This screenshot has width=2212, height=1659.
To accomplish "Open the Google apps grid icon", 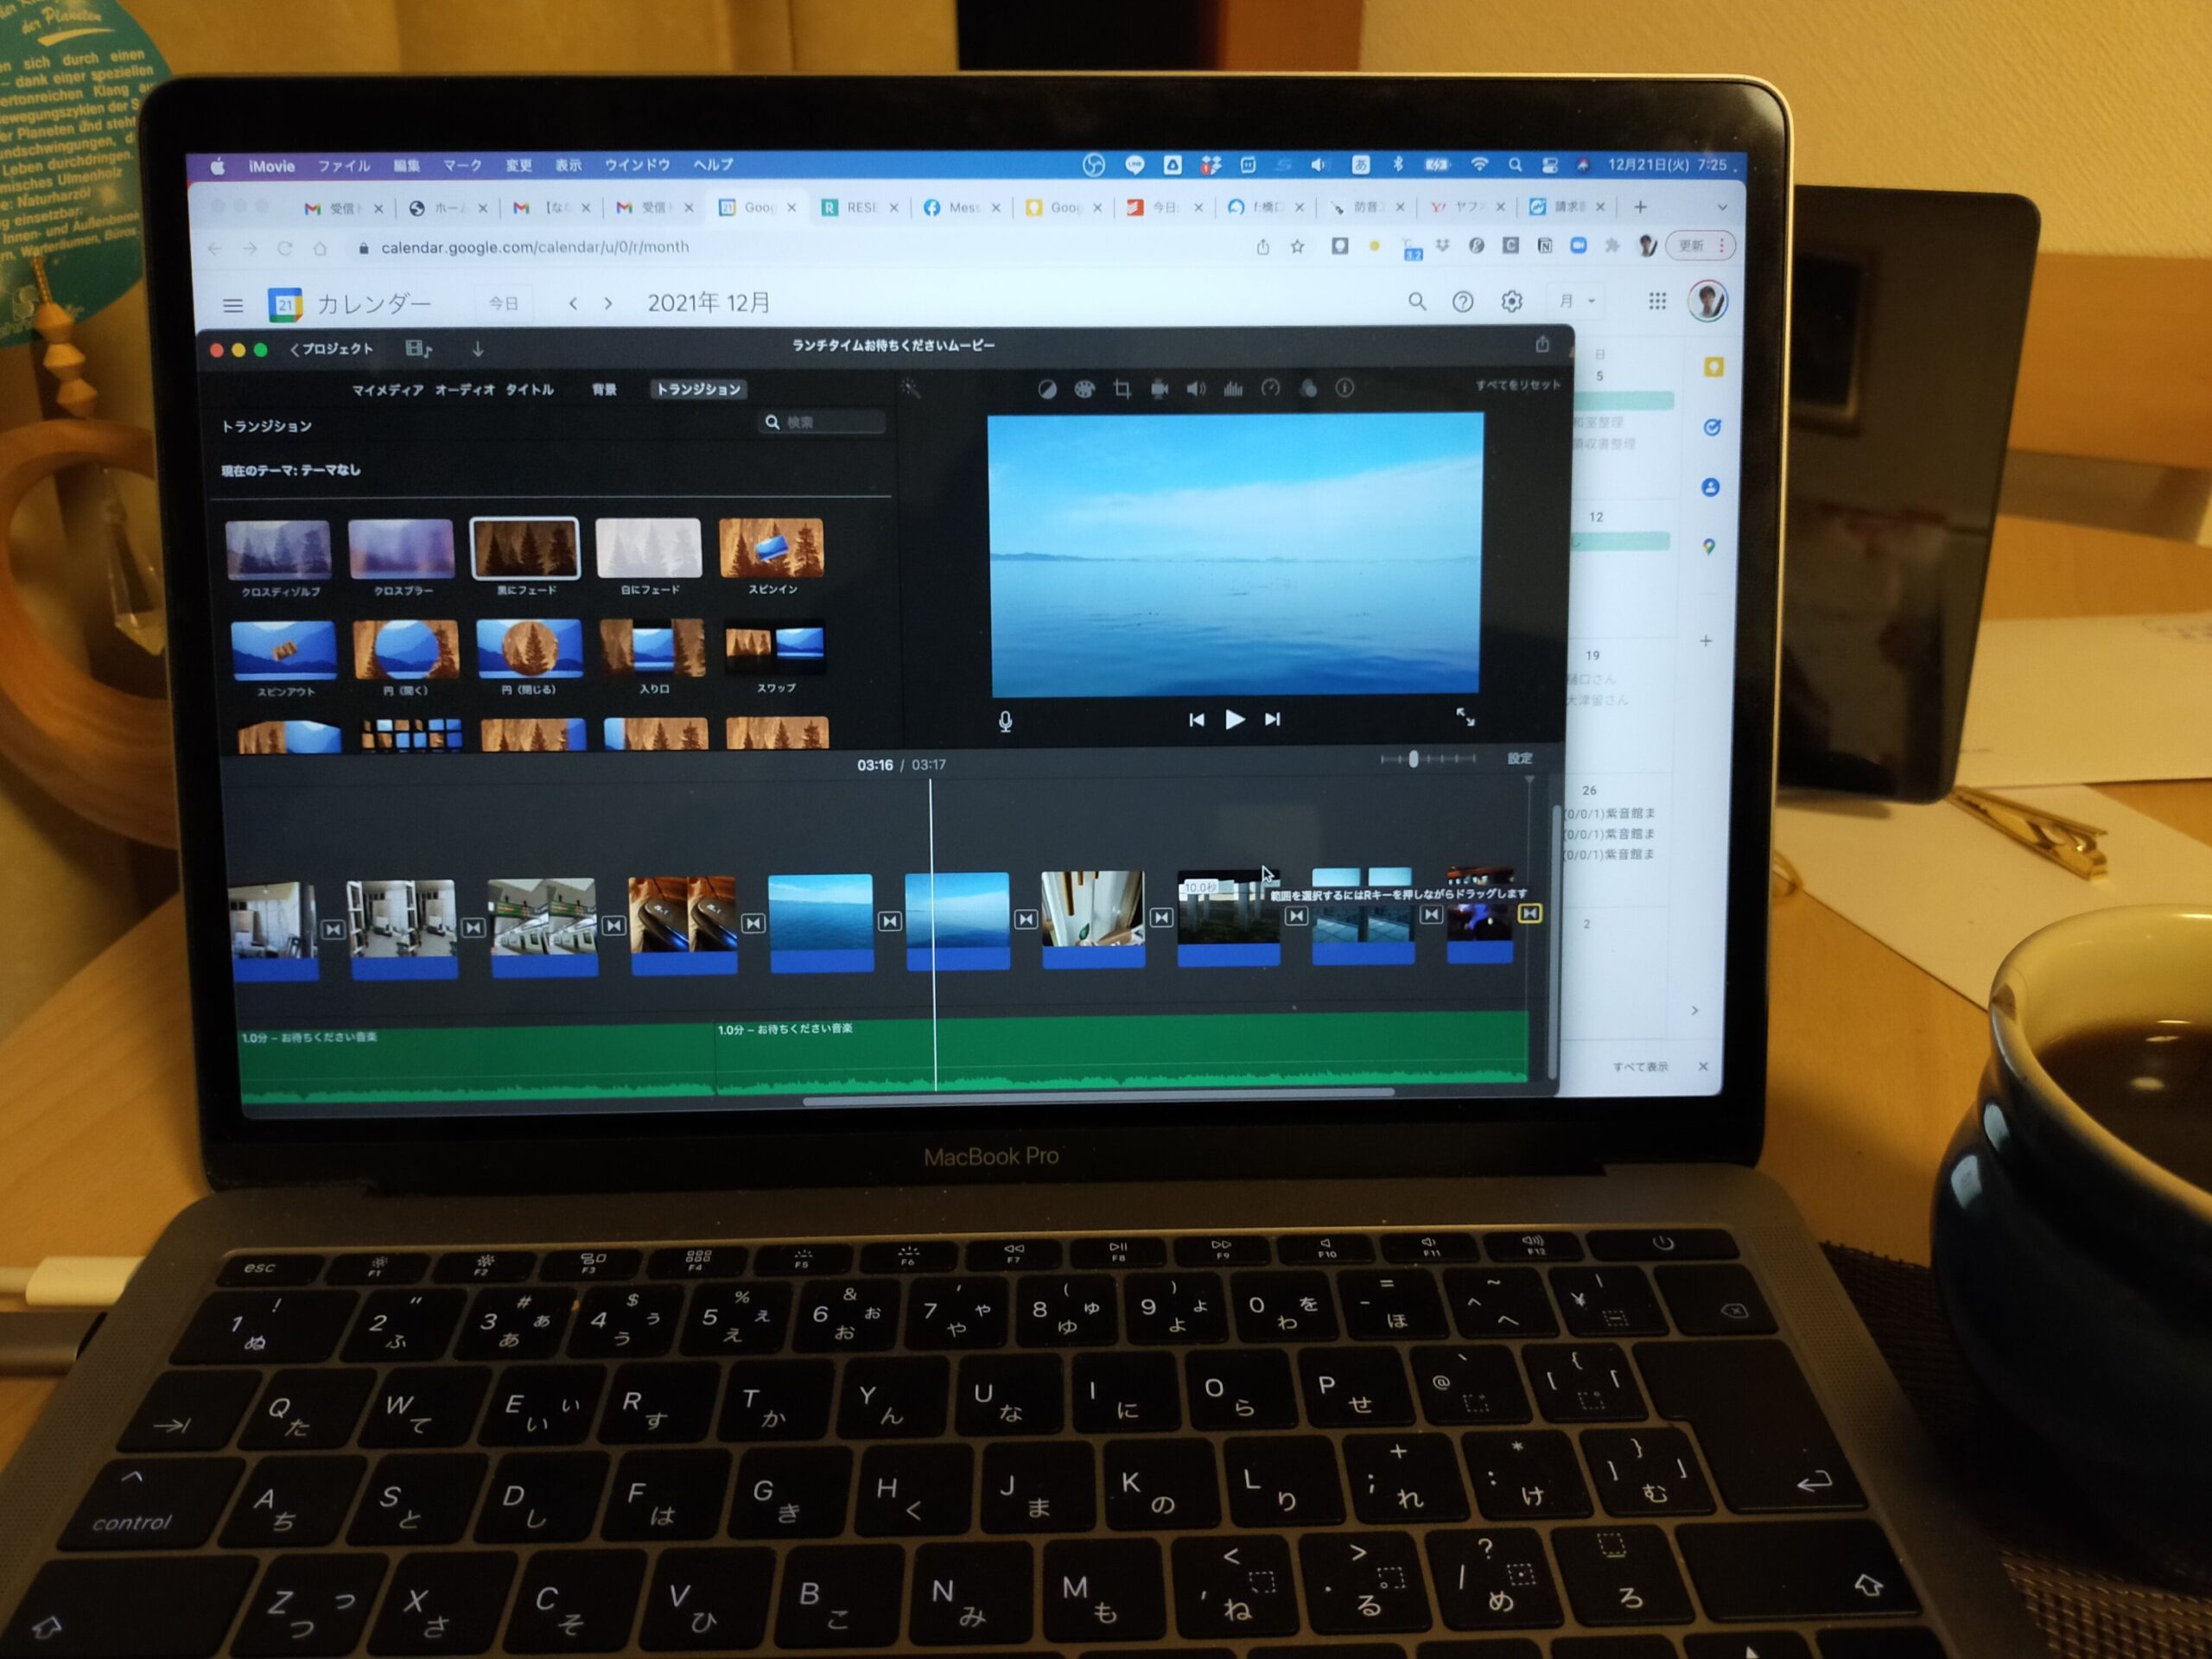I will pos(1657,301).
